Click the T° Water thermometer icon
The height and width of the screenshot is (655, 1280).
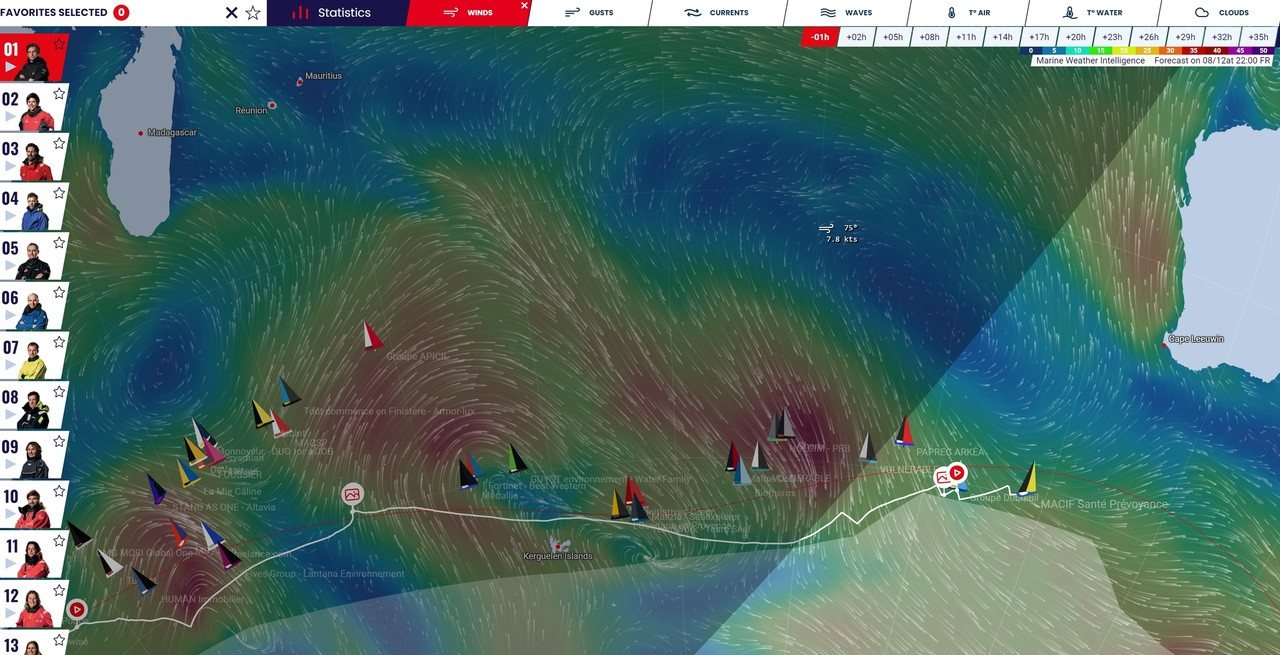coord(1070,13)
